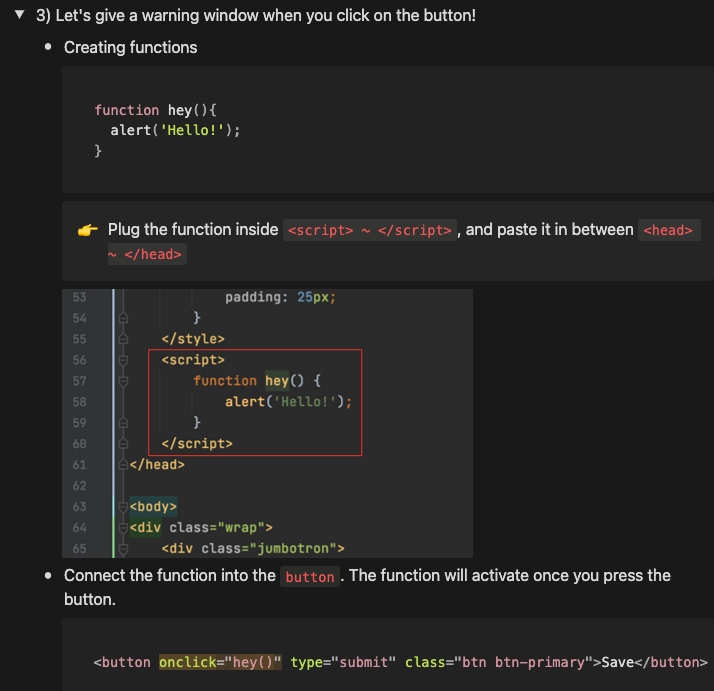Image resolution: width=714 pixels, height=691 pixels.
Task: Click "</style>" tag on line 55
Action: coord(193,339)
